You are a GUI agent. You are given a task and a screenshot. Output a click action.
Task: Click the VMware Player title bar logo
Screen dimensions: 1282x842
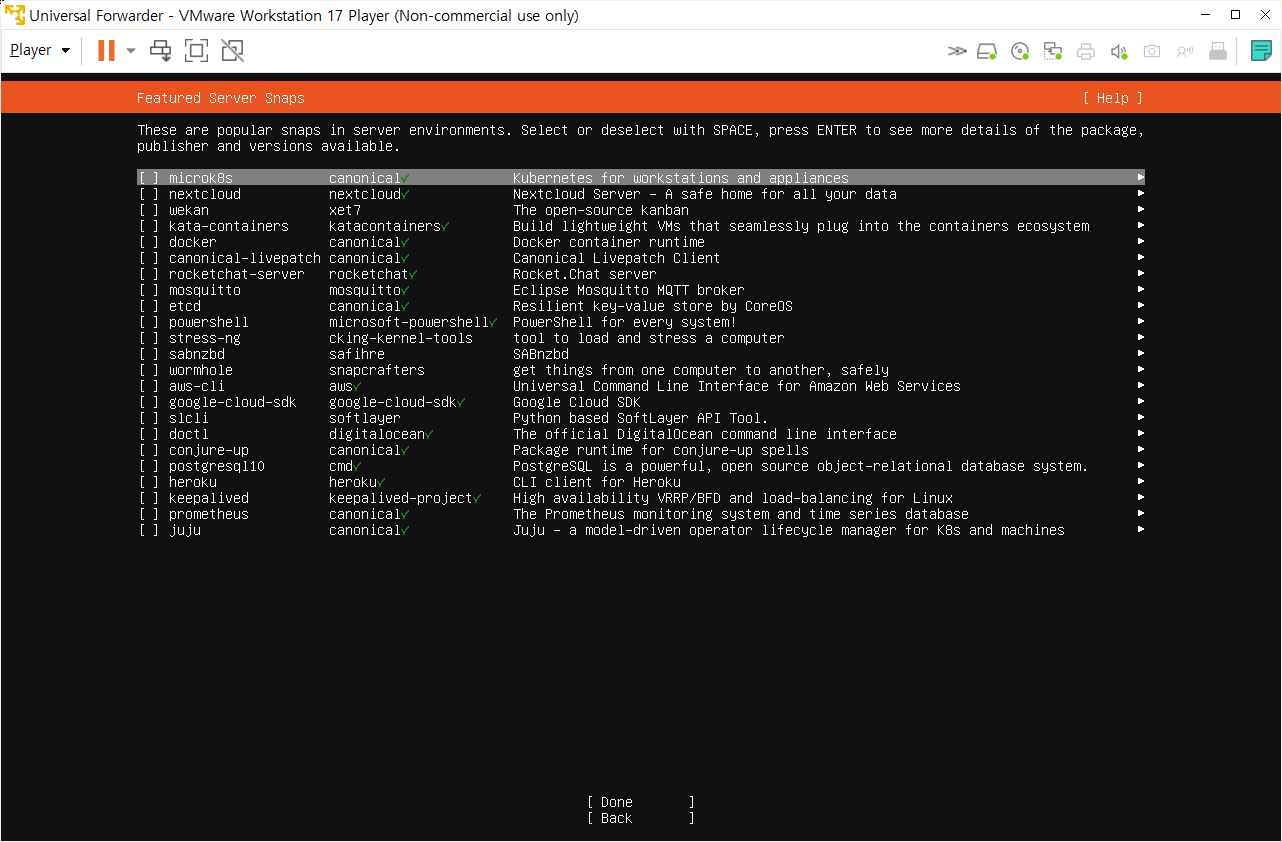pyautogui.click(x=15, y=15)
